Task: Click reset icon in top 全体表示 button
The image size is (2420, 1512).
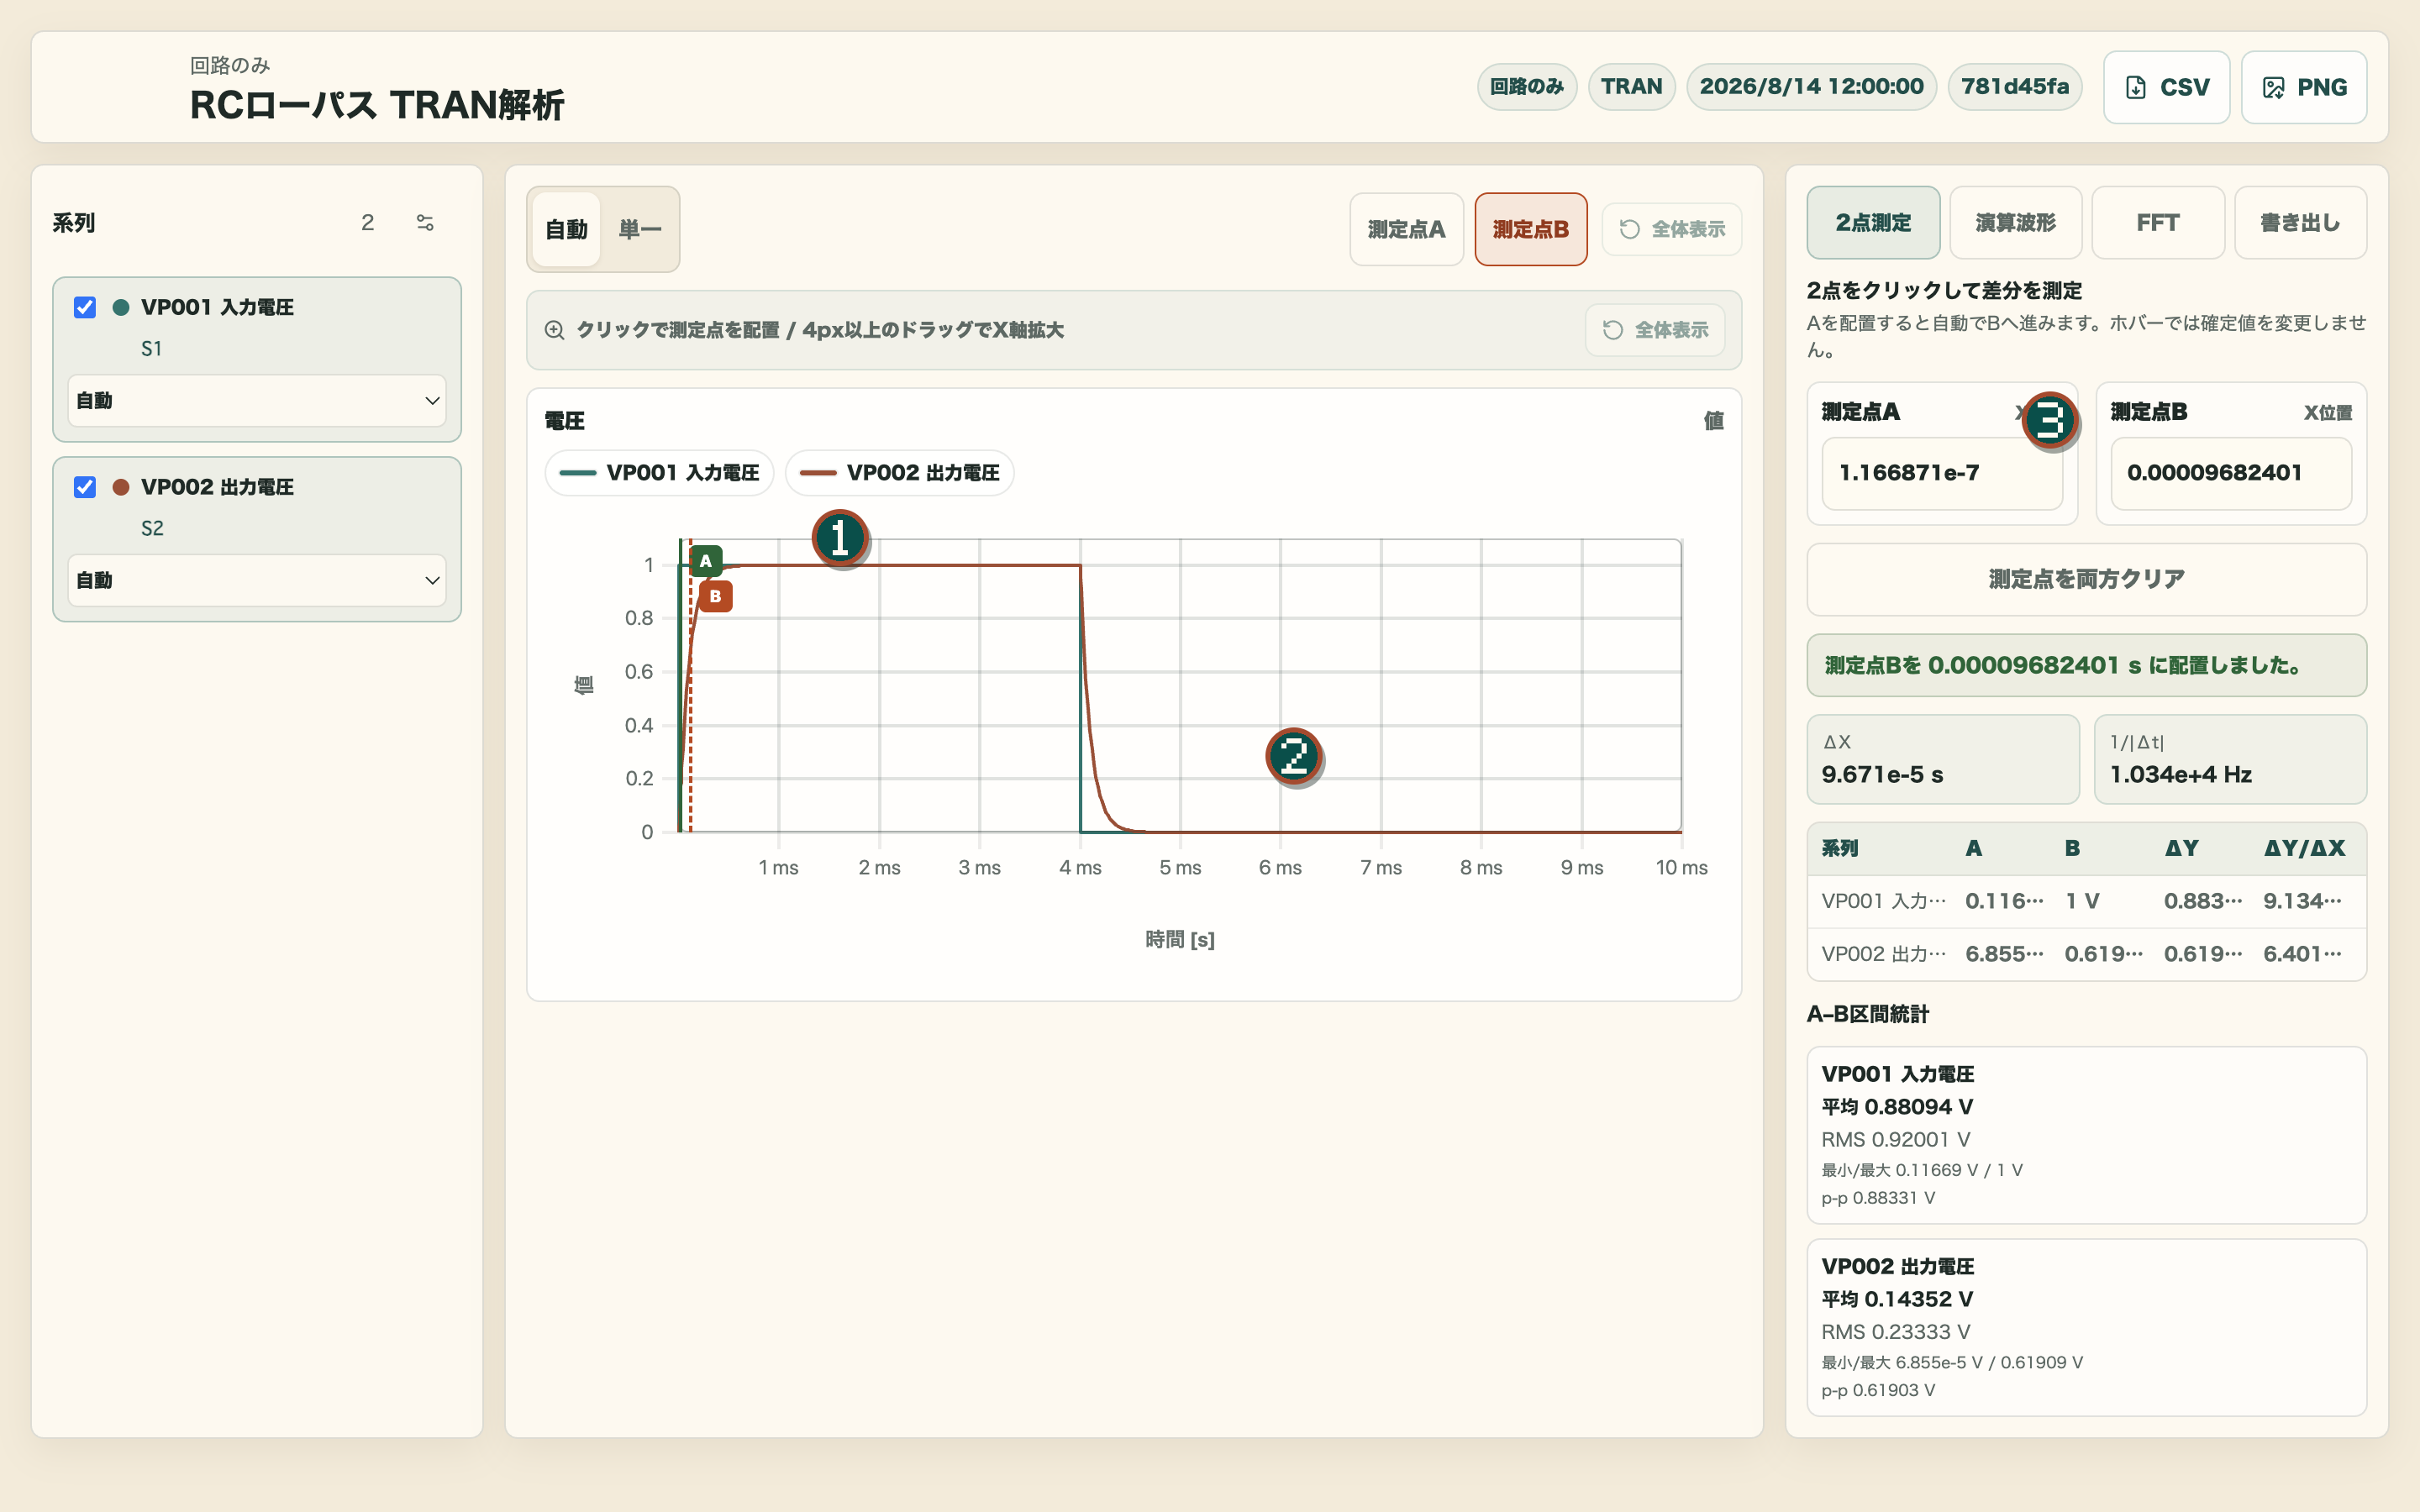Action: [1629, 229]
